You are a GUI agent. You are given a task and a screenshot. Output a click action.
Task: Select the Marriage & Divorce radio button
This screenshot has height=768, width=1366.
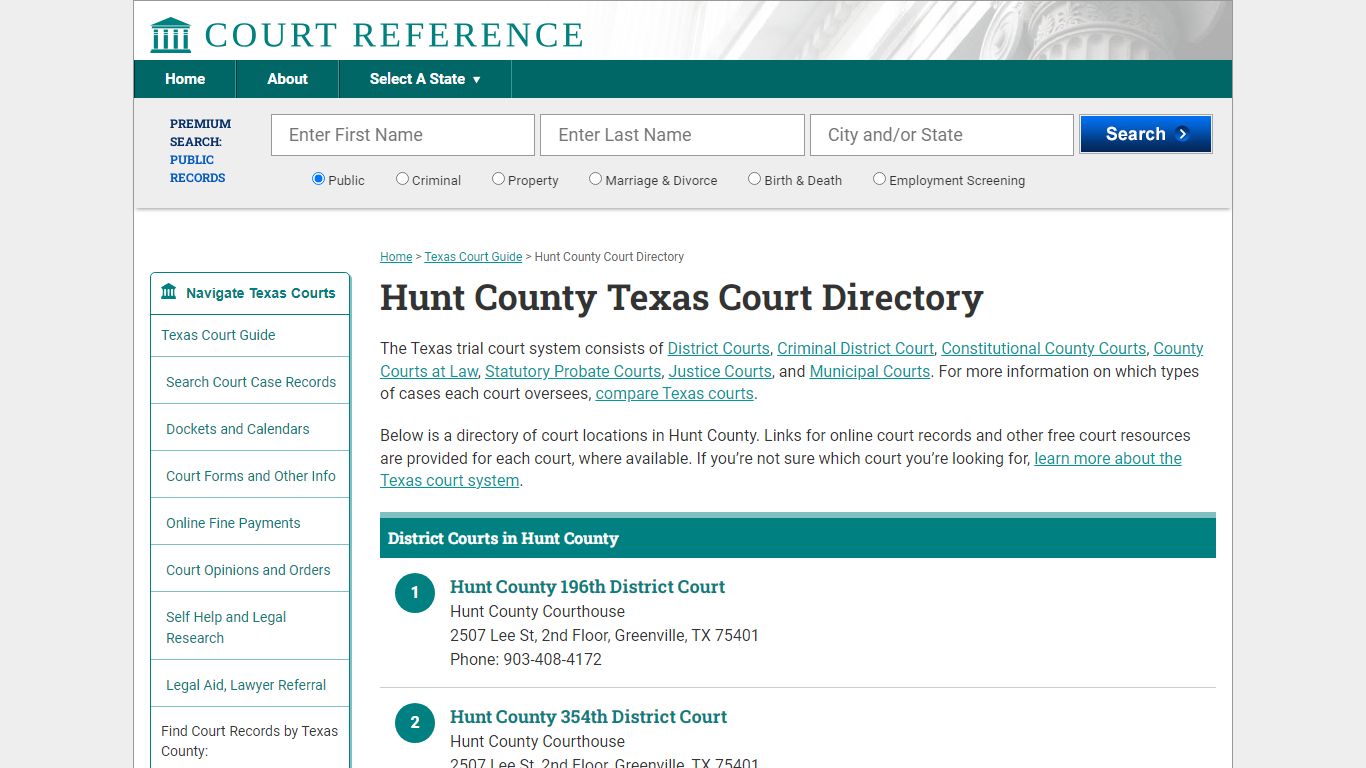pos(595,179)
